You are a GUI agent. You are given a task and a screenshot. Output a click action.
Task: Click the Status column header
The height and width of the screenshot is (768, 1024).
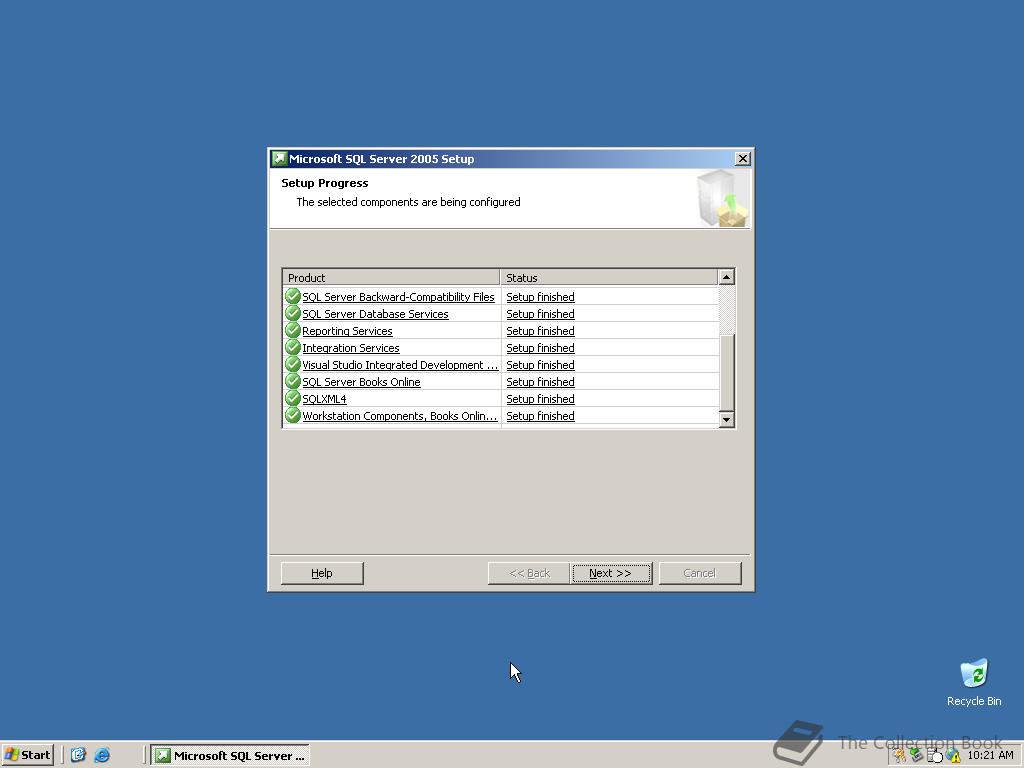point(609,278)
